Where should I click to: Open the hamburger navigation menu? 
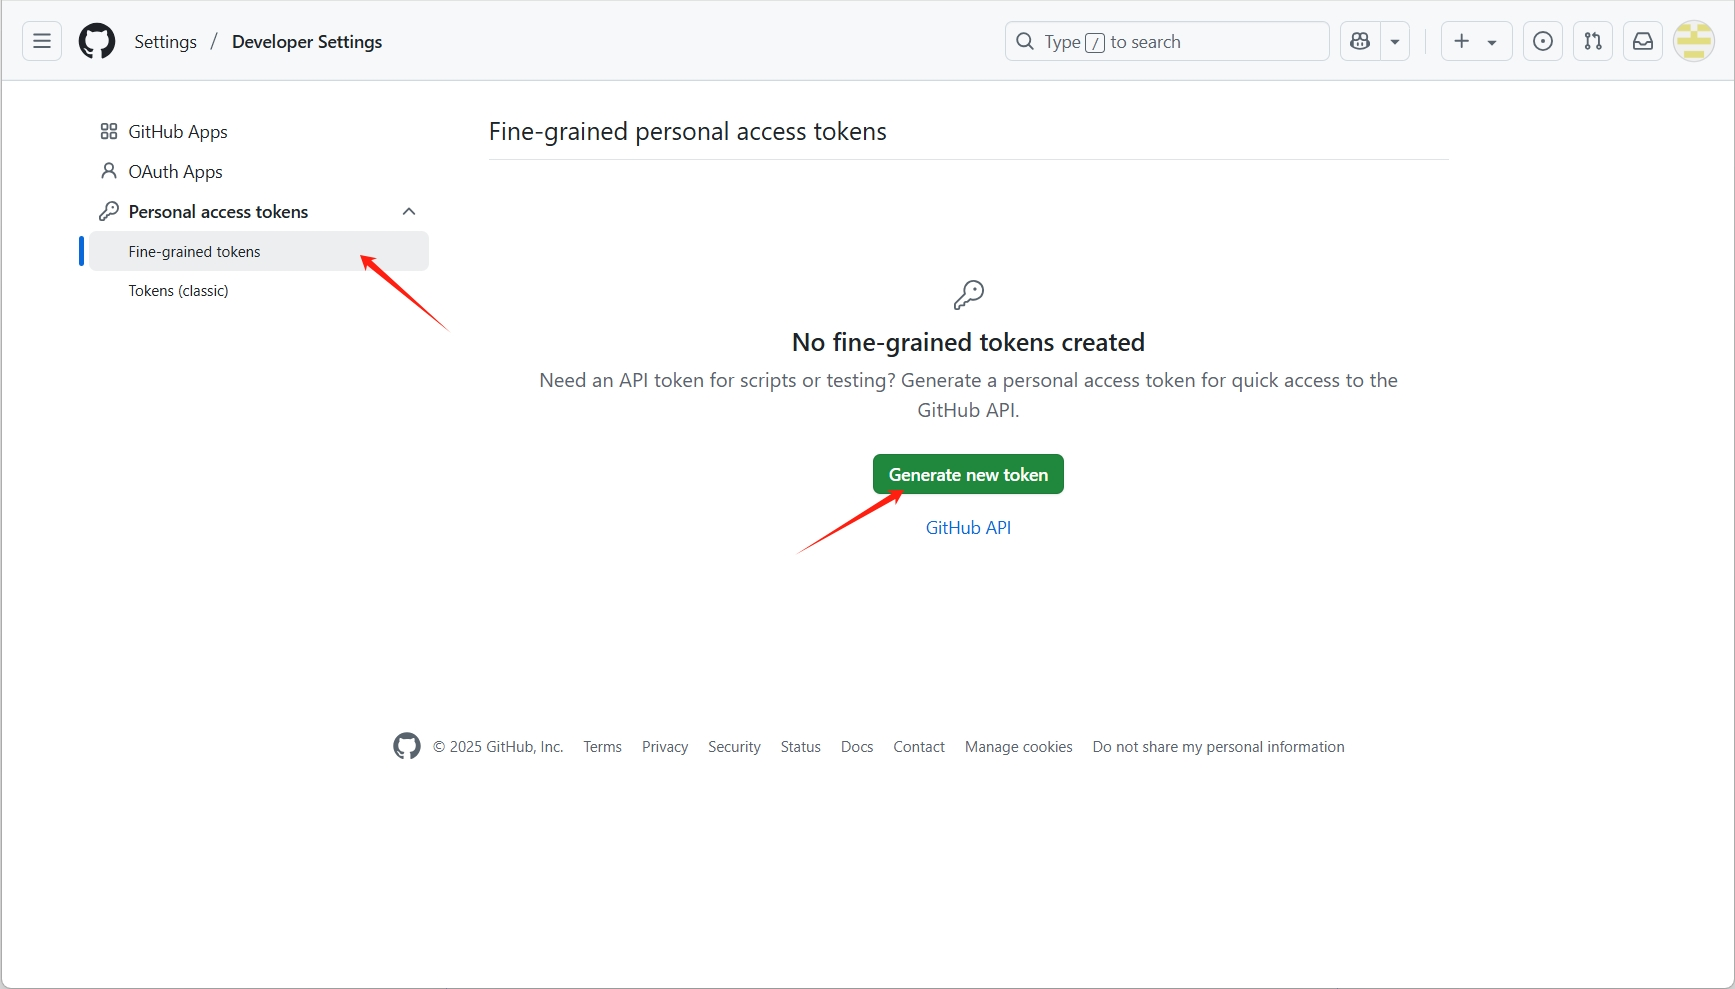click(x=42, y=41)
